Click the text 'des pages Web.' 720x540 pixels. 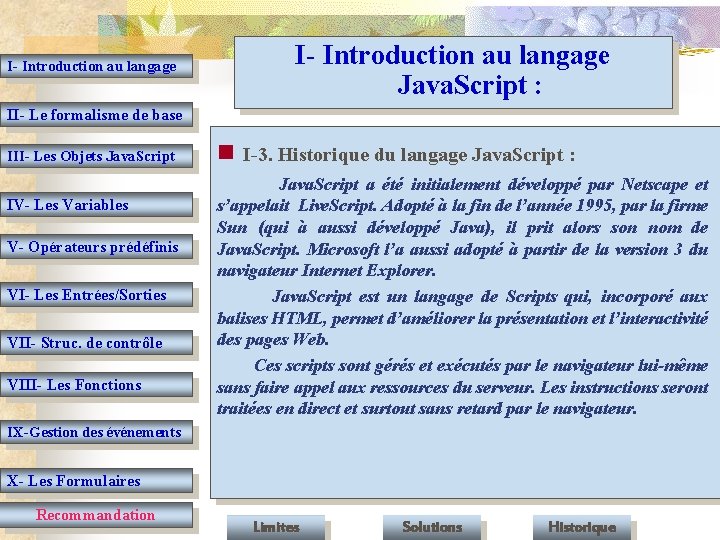tap(273, 339)
